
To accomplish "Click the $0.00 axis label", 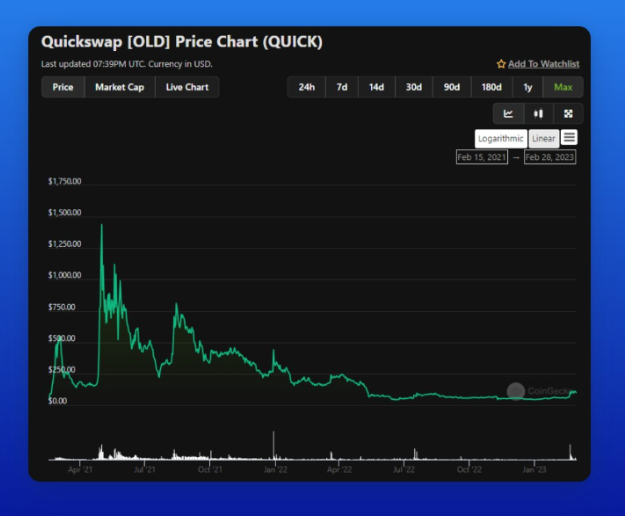I will 57,401.
